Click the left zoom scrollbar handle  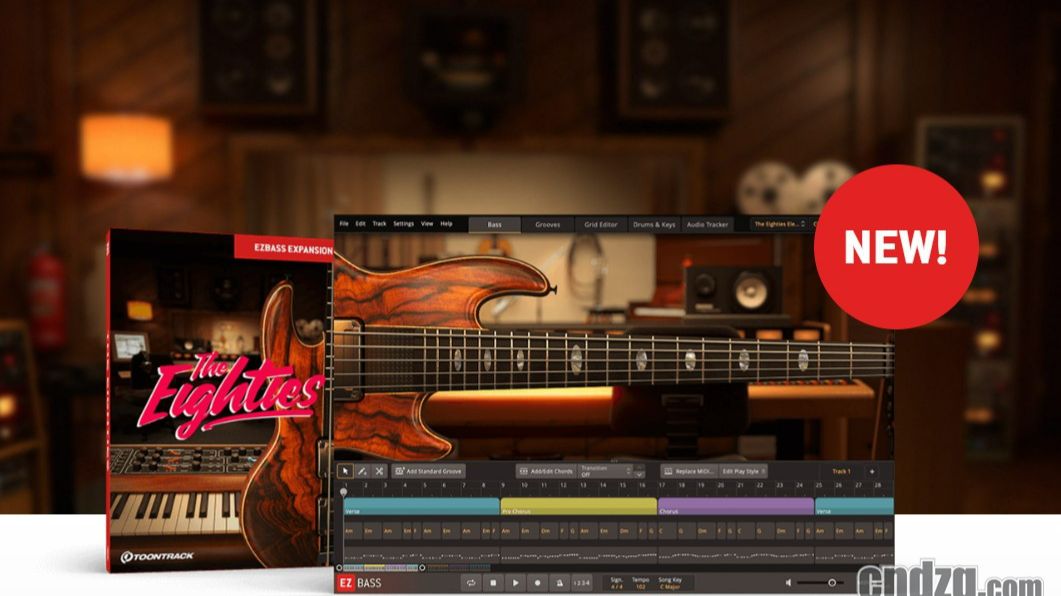(x=340, y=568)
